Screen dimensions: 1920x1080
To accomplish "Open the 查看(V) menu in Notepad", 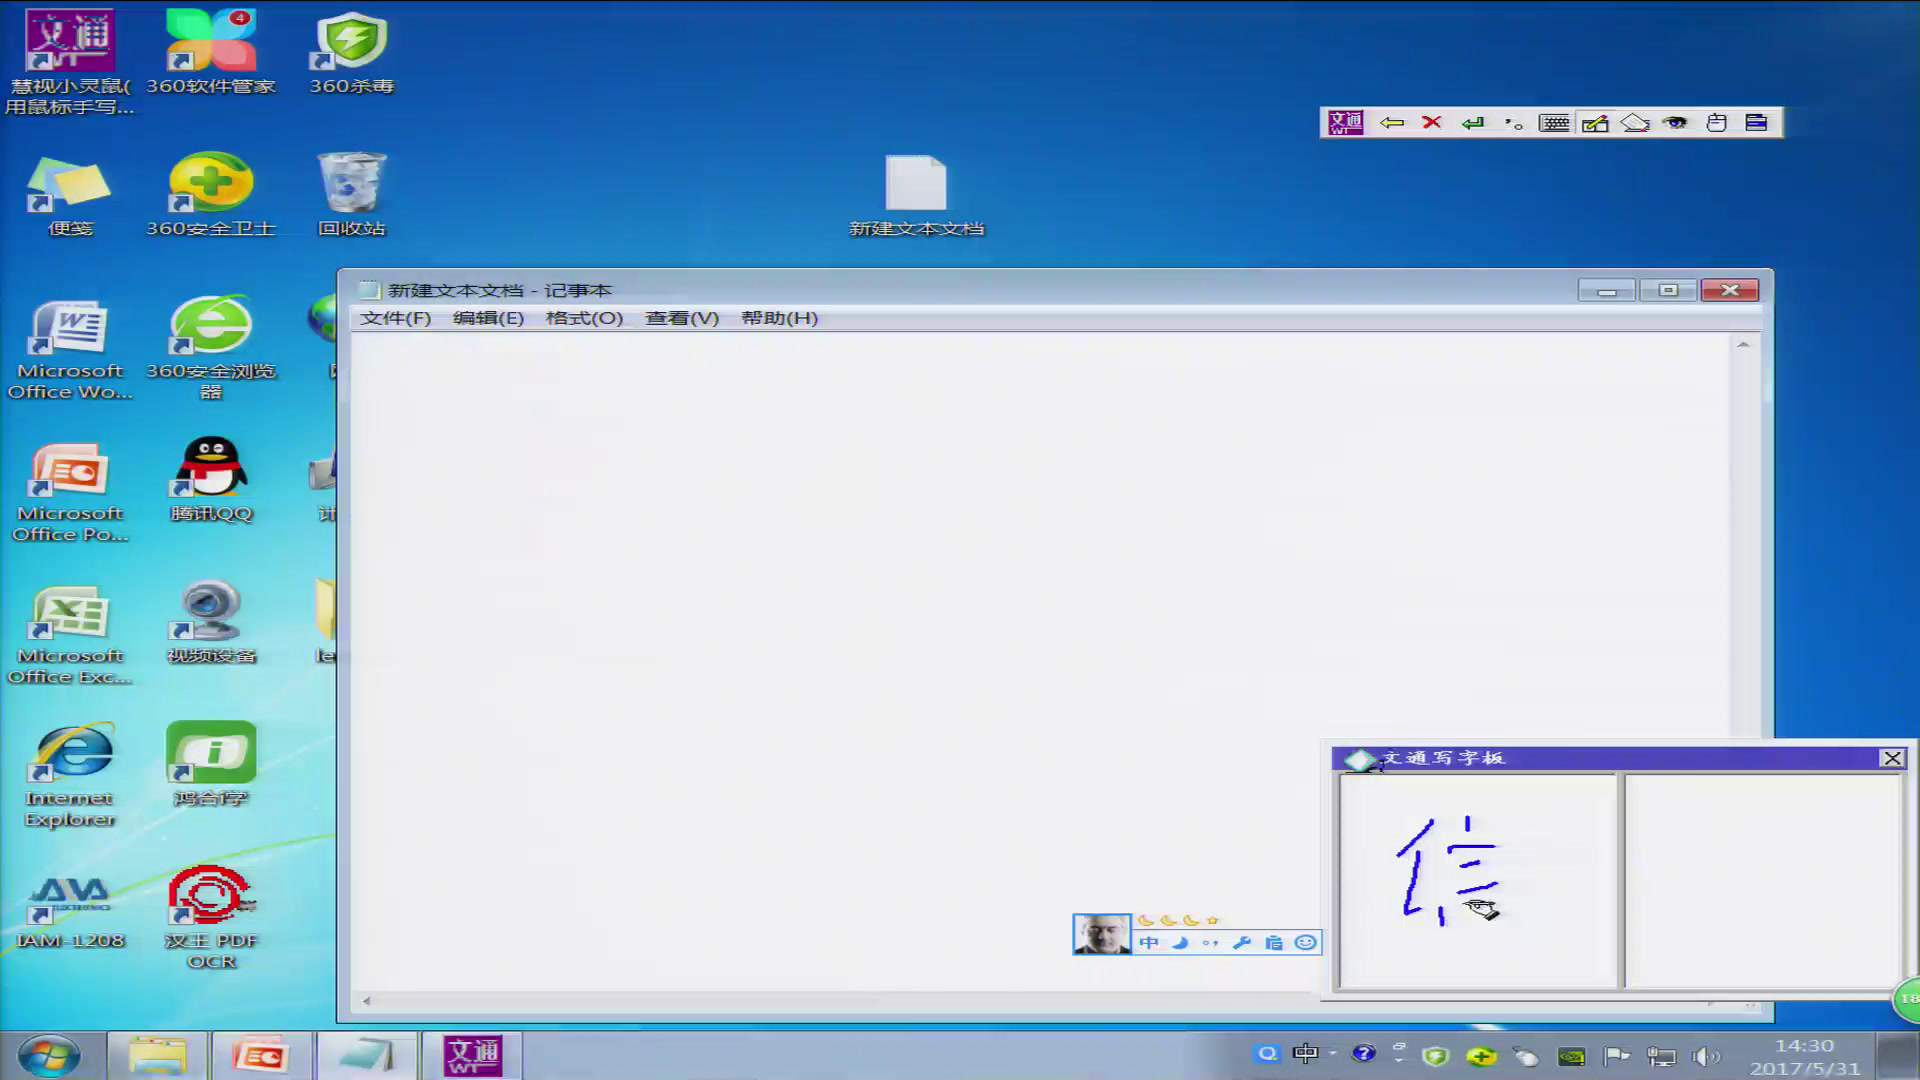I will (x=682, y=318).
